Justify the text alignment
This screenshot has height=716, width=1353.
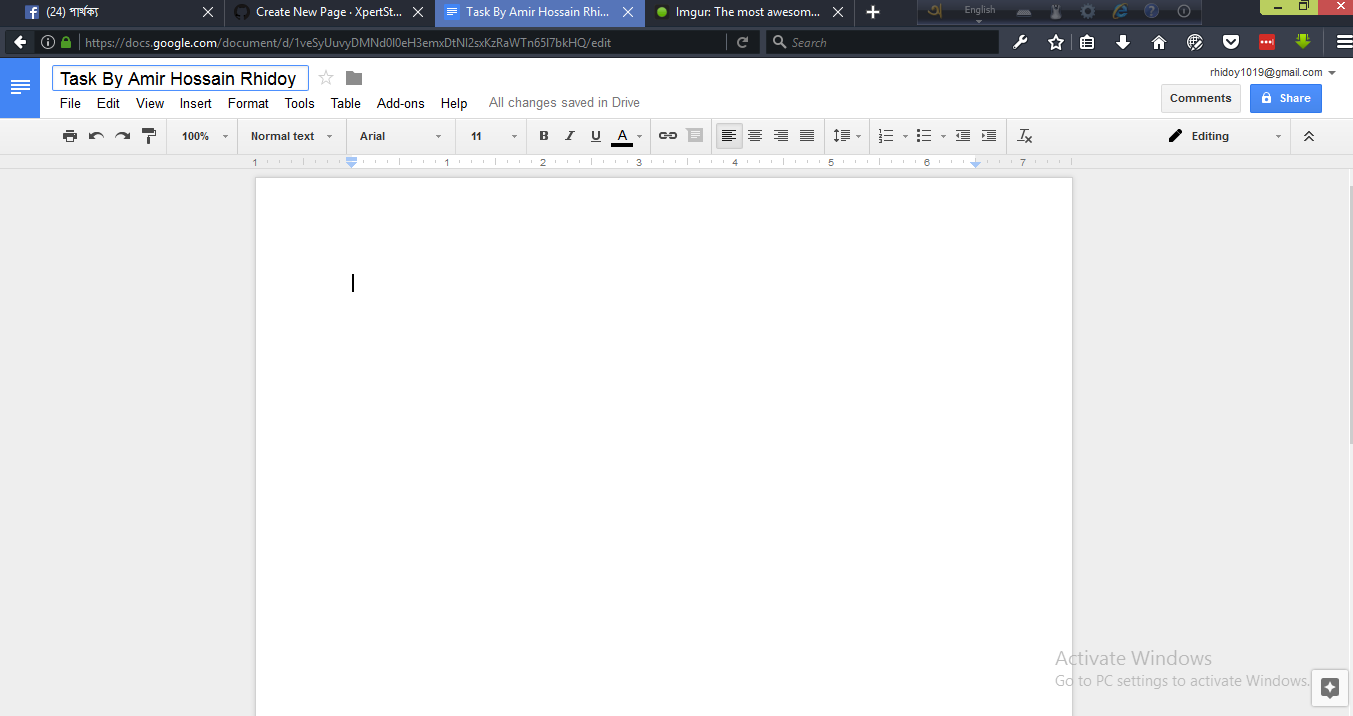click(807, 136)
